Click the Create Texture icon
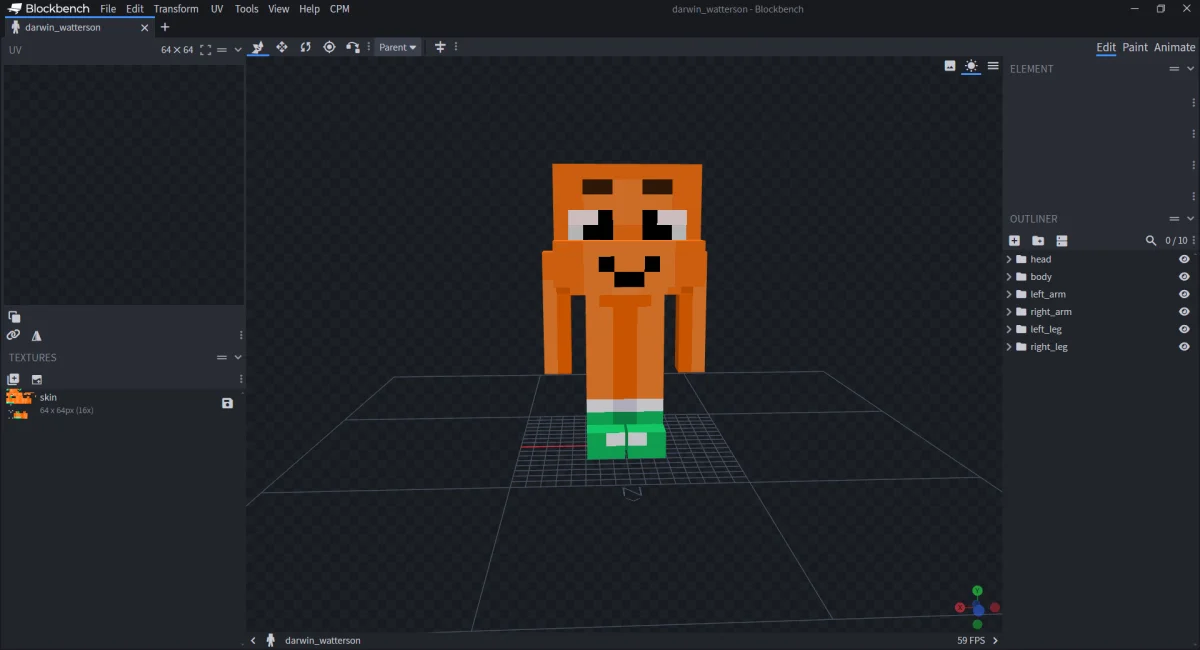 [x=14, y=379]
